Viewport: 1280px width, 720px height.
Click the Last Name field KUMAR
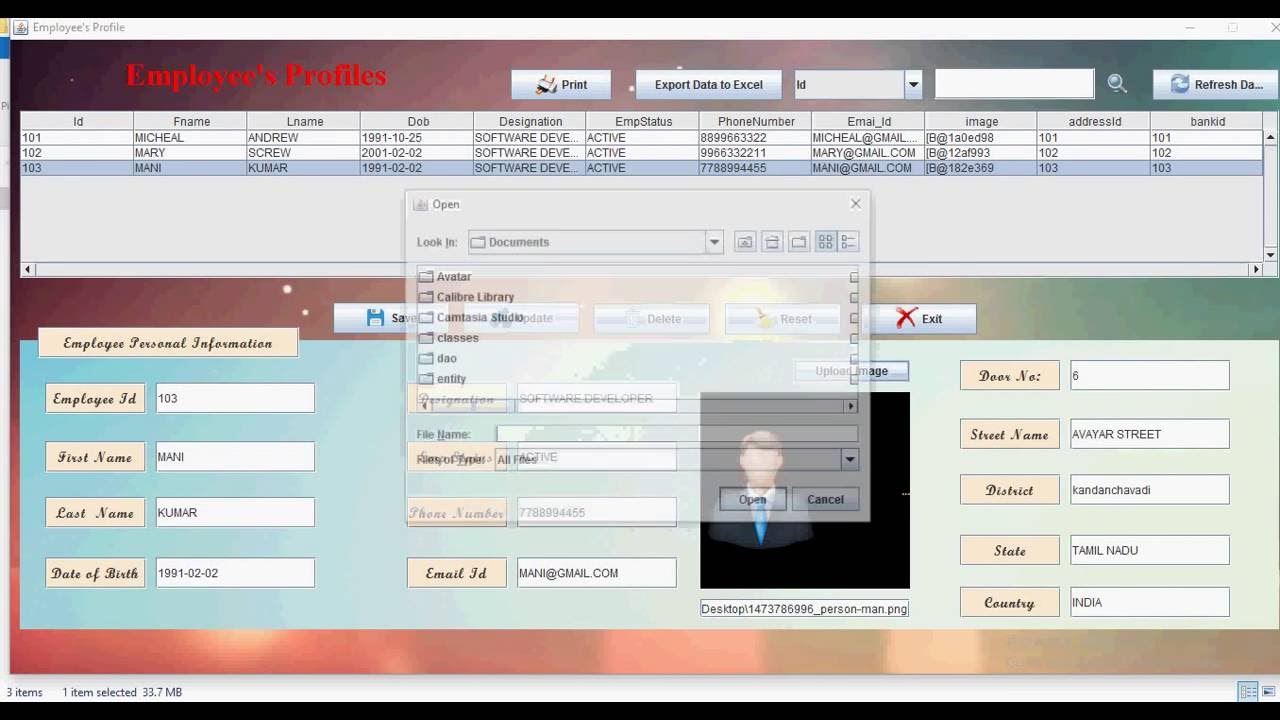click(235, 512)
